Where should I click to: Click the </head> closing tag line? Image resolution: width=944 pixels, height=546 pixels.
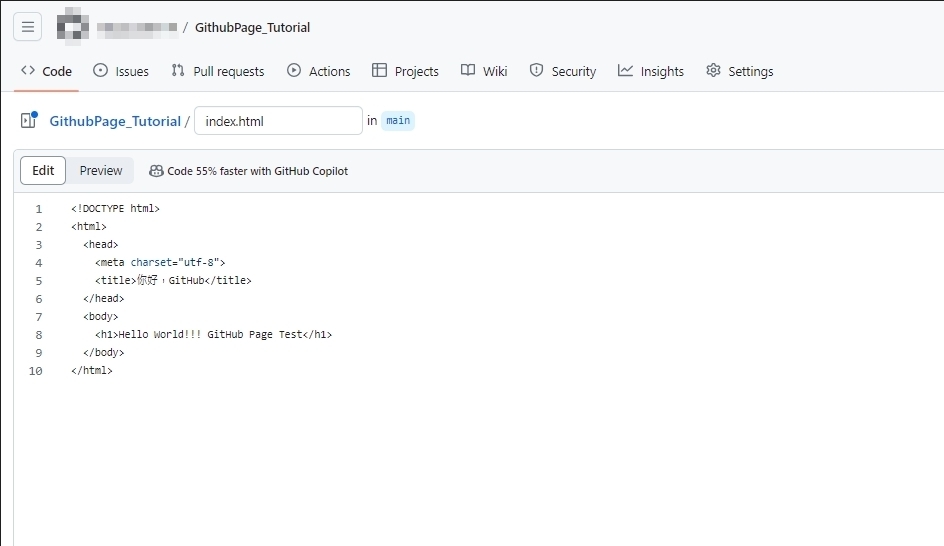104,299
